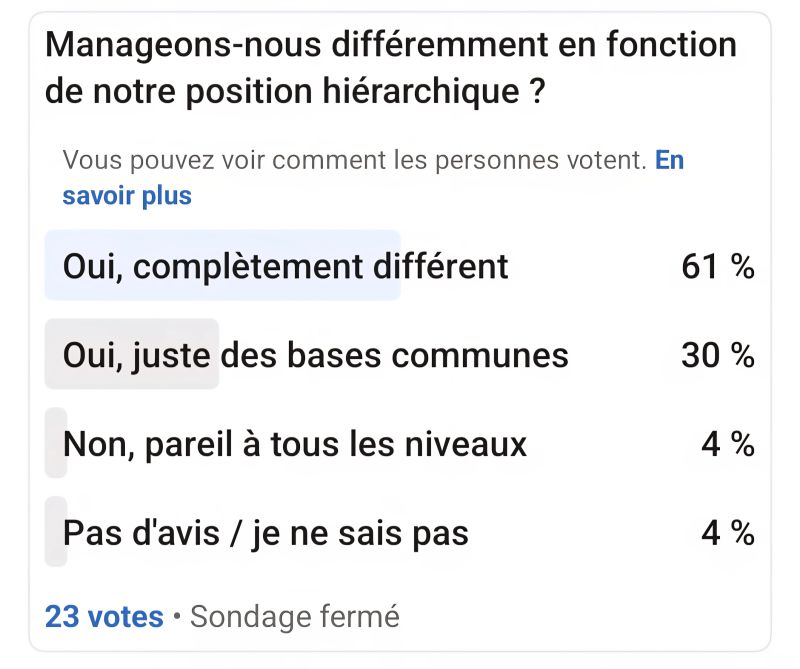Select "Oui, complètement différent" poll option
The width and height of the screenshot is (800, 669).
pyautogui.click(x=286, y=267)
